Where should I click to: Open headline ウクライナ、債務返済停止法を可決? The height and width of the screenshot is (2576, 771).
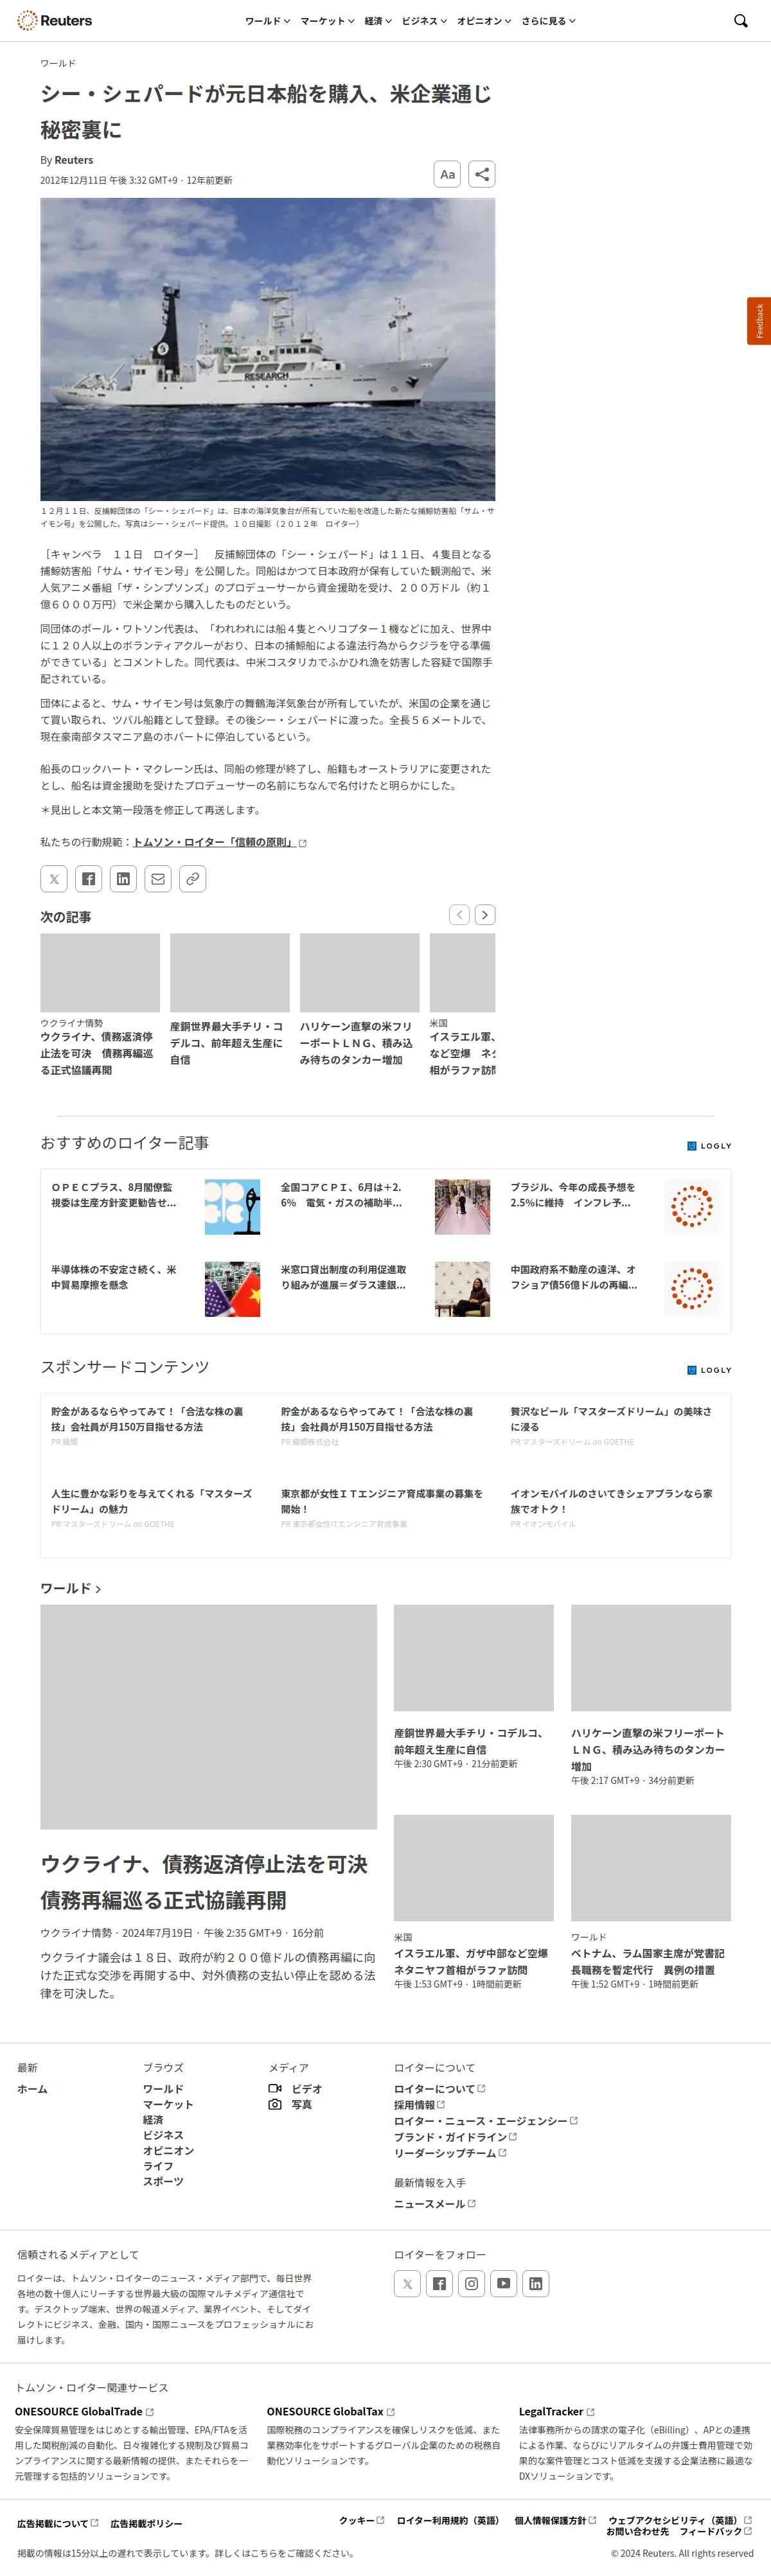point(204,1882)
